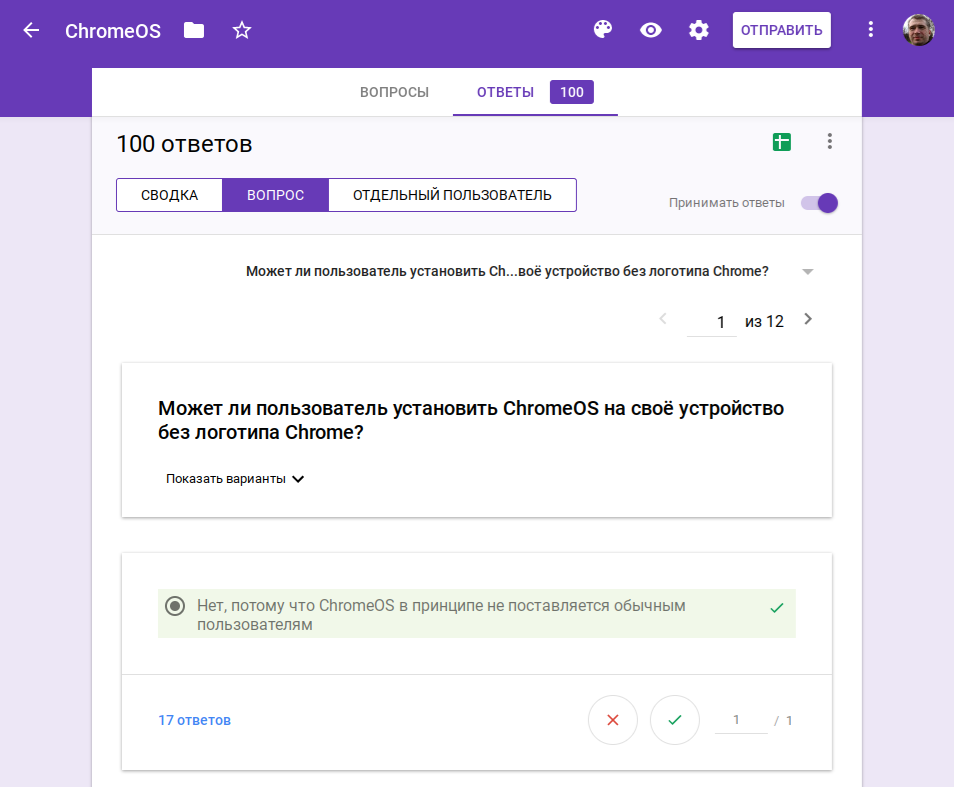Screen dimensions: 954x787
Task: Open the question selector dropdown
Action: [808, 271]
